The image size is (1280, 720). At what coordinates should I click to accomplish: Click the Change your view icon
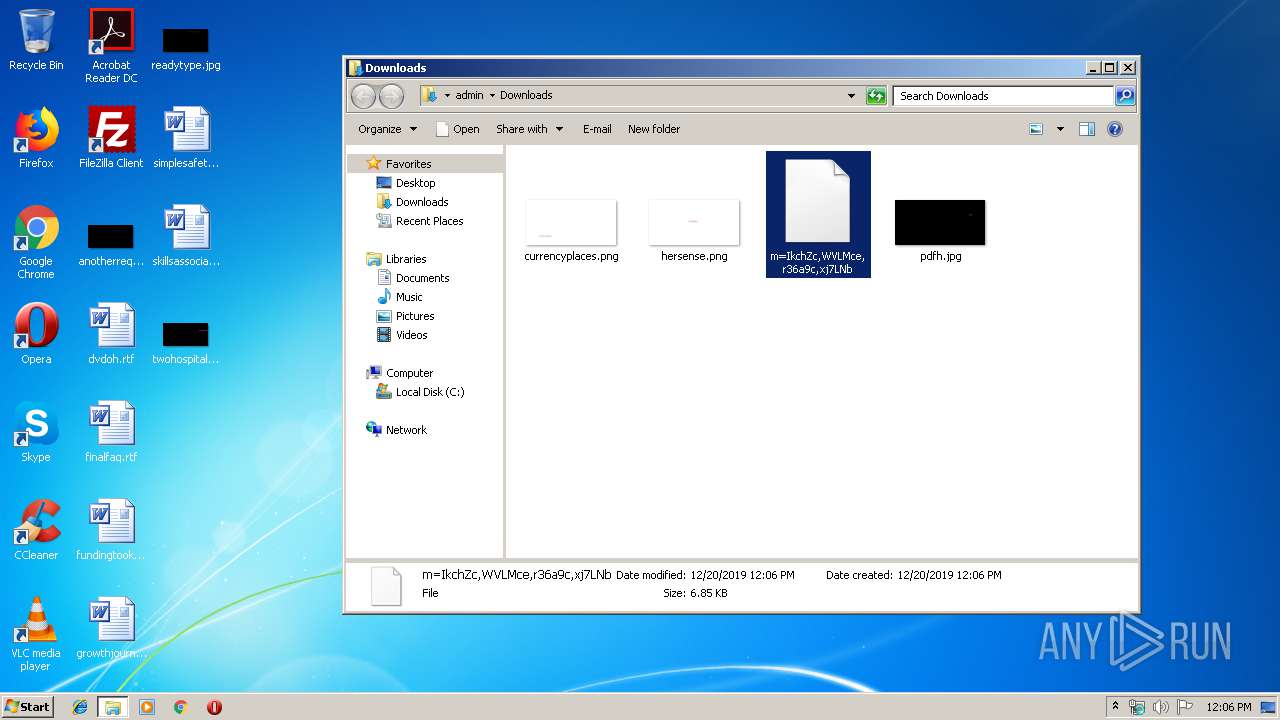pyautogui.click(x=1036, y=129)
